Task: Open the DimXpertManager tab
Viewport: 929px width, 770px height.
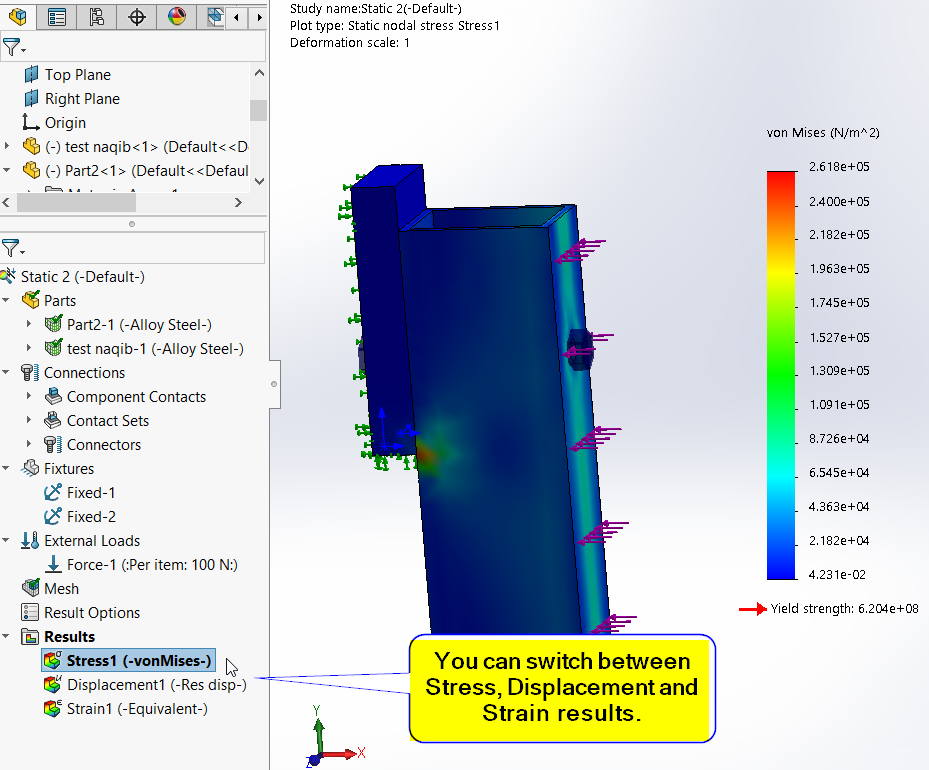Action: coord(137,16)
